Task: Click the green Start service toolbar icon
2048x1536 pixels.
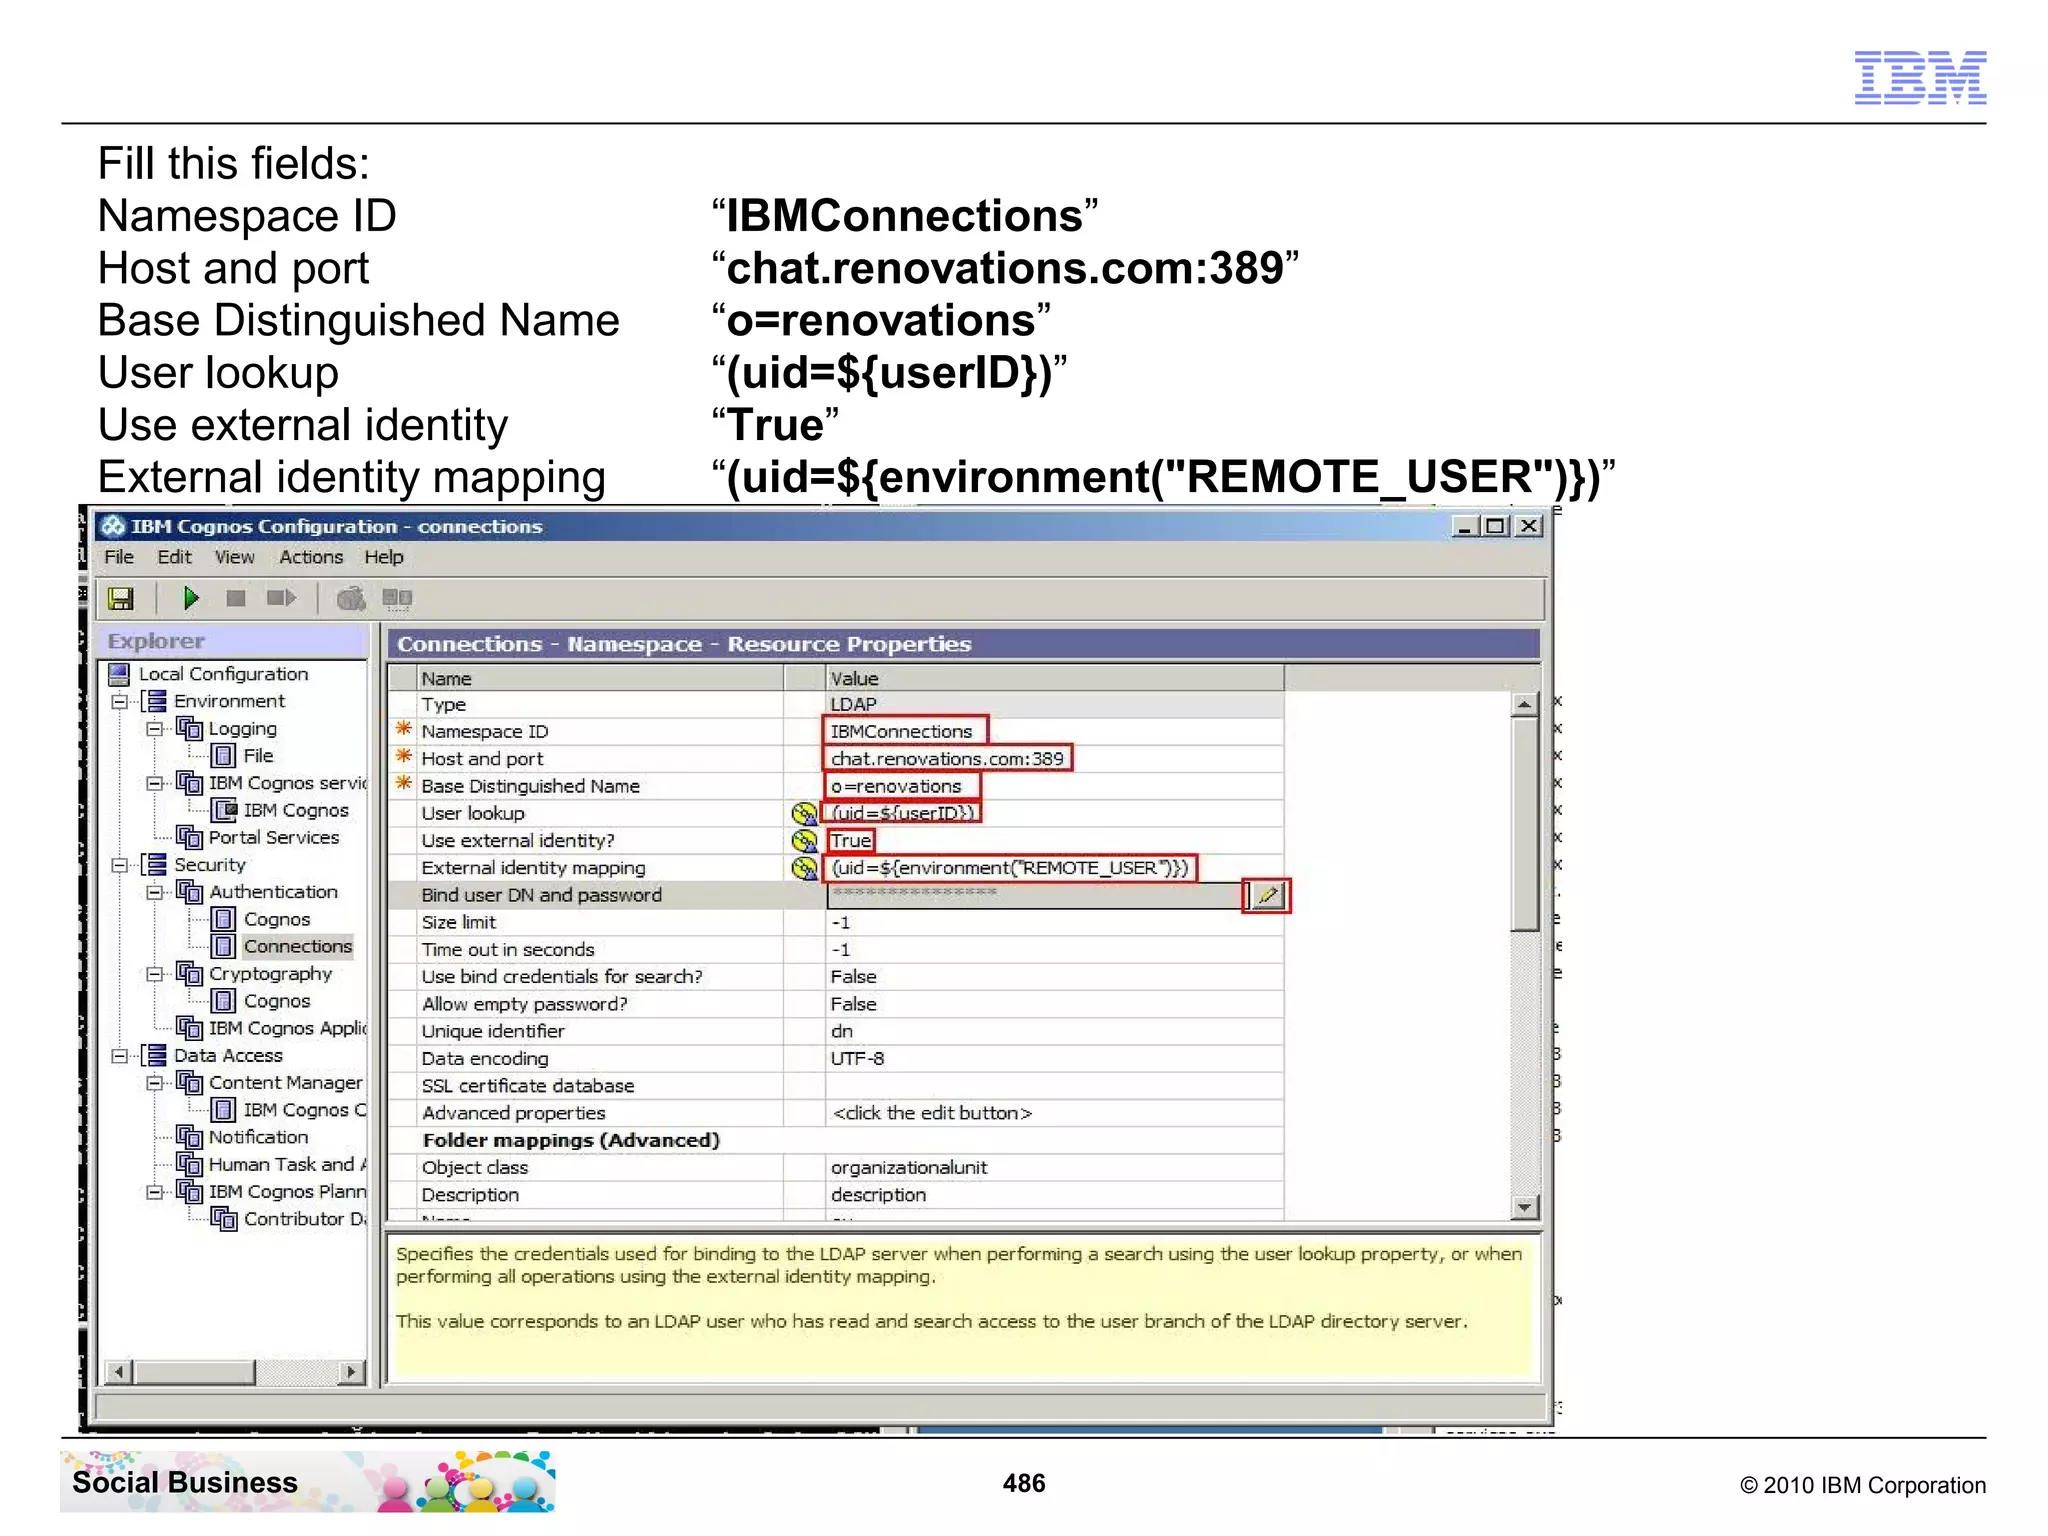Action: [x=190, y=598]
